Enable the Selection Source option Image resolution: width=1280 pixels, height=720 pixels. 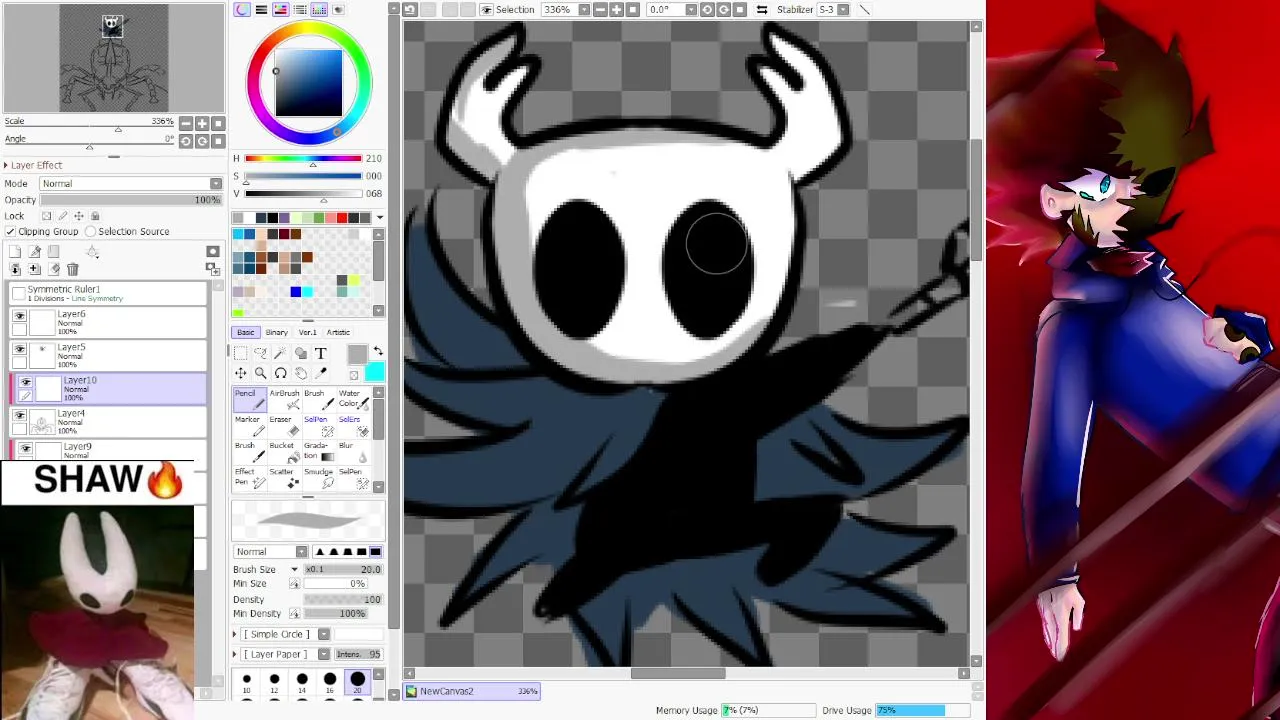(x=91, y=231)
